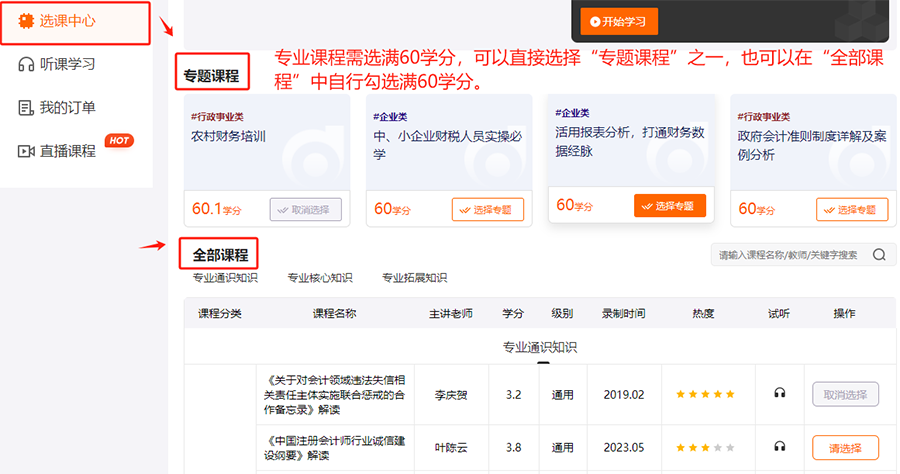Play audio preview for 叶陈云's course
900x474 pixels.
[x=780, y=447]
